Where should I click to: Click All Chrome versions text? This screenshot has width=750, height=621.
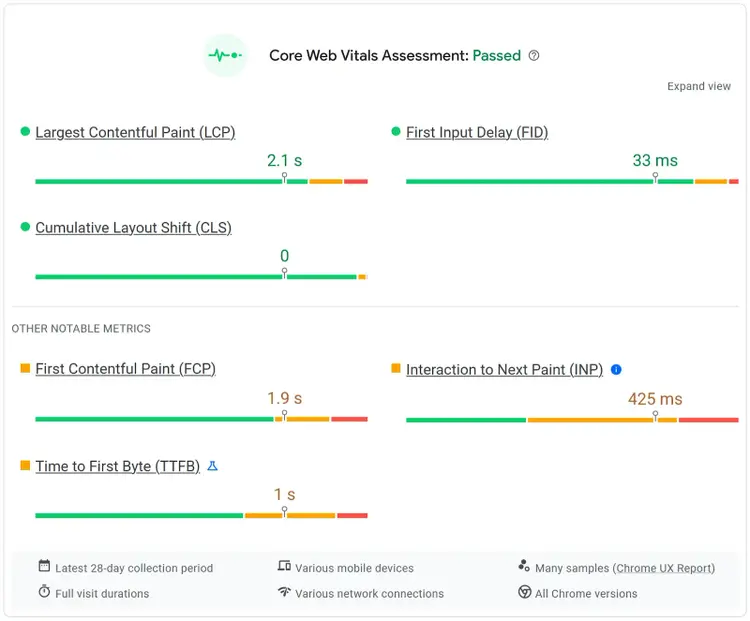click(586, 594)
